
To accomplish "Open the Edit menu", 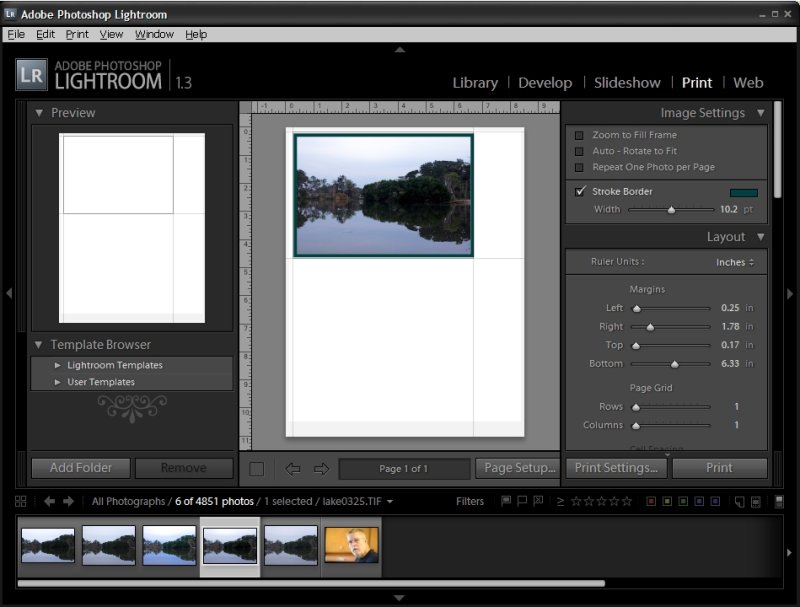I will [45, 34].
